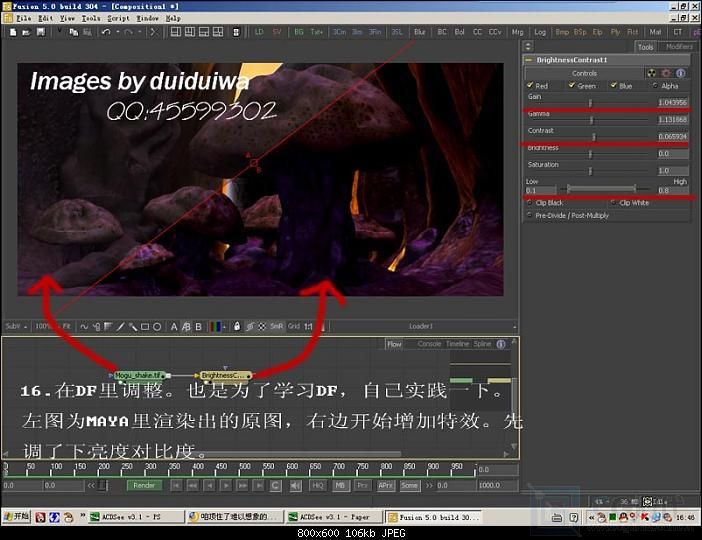Click the Saturation slider handle
Screen dimensions: 702x540
point(591,171)
